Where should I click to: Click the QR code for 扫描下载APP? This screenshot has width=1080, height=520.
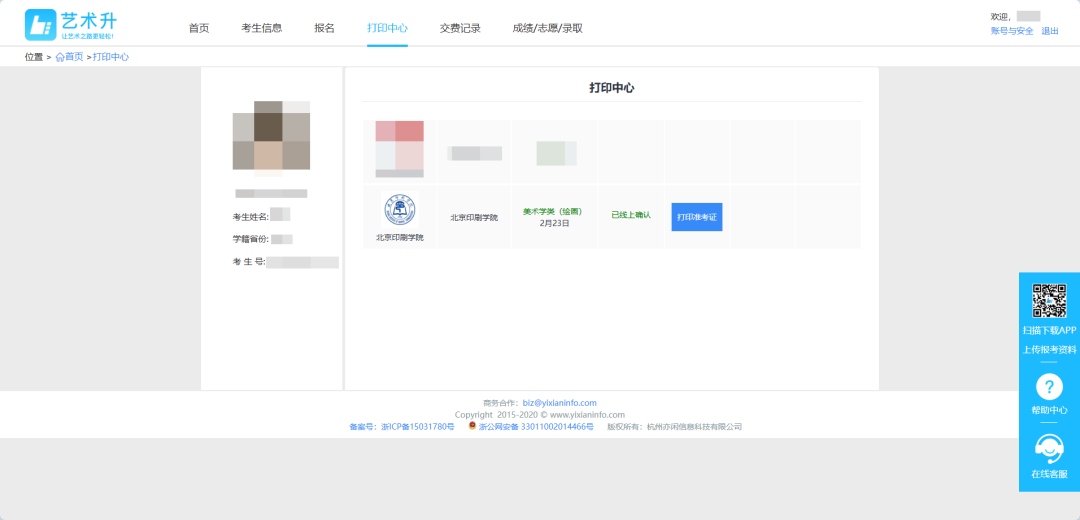click(1049, 300)
